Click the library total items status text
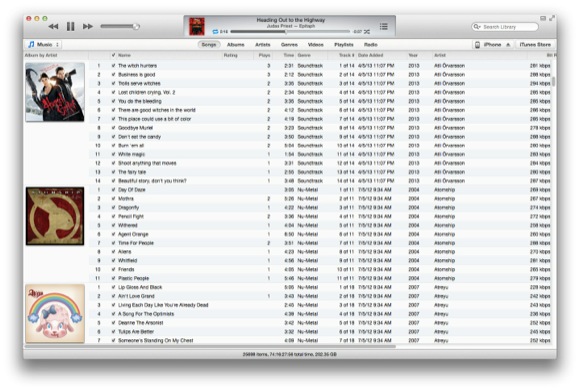 pyautogui.click(x=290, y=354)
